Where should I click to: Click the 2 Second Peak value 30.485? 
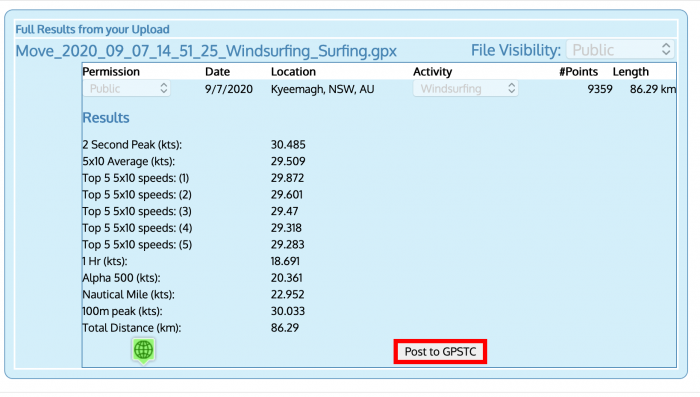pos(288,145)
